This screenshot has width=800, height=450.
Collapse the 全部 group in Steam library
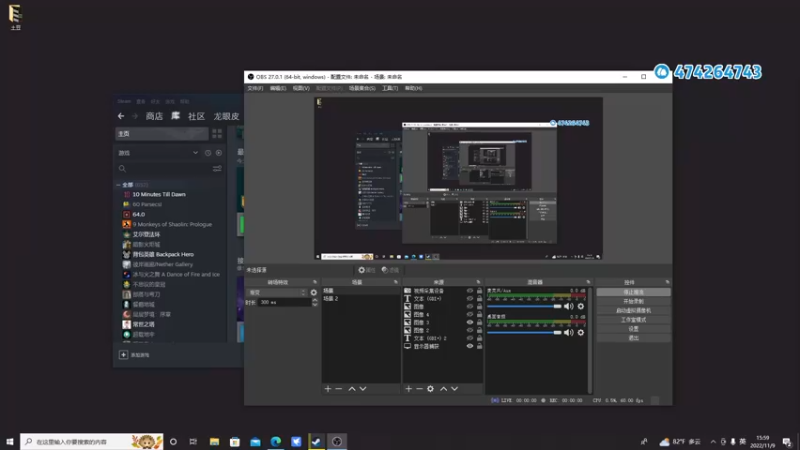118,185
